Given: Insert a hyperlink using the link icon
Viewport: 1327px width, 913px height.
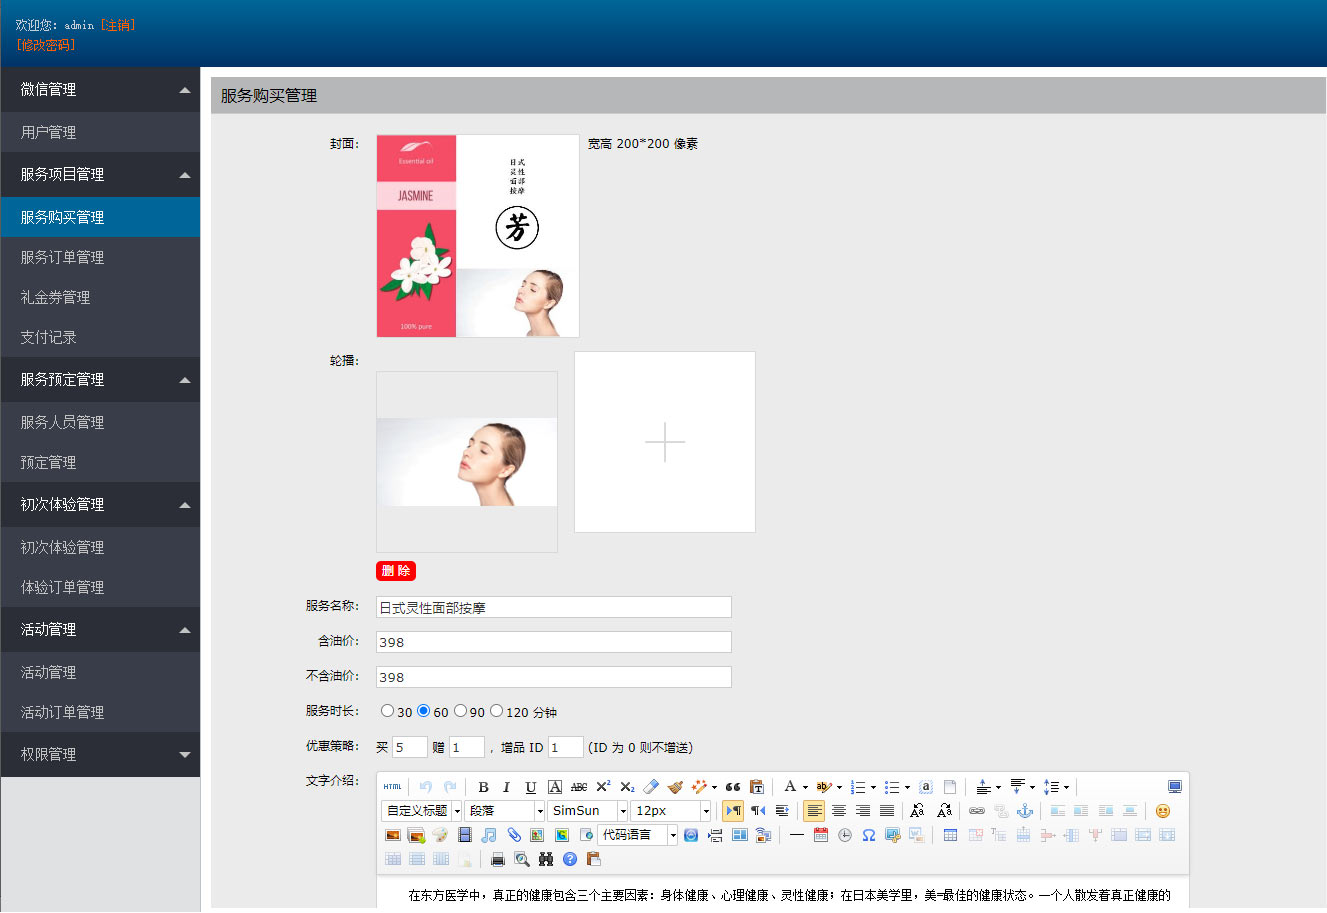Looking at the screenshot, I should 977,811.
